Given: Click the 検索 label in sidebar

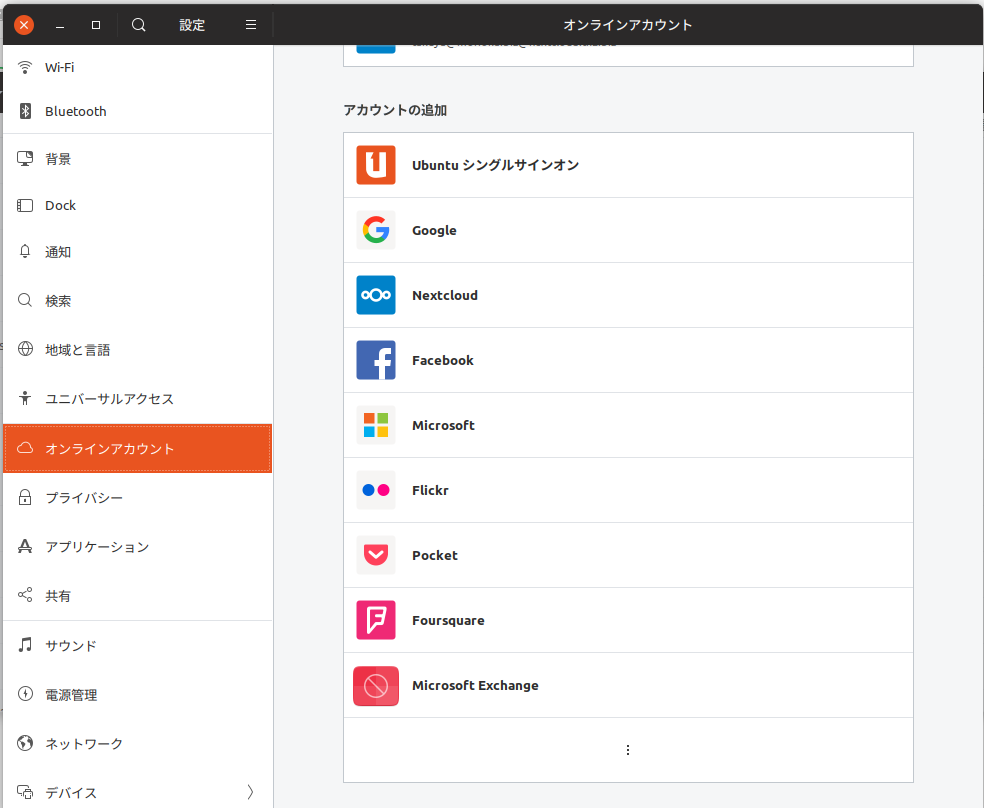Looking at the screenshot, I should pyautogui.click(x=58, y=300).
